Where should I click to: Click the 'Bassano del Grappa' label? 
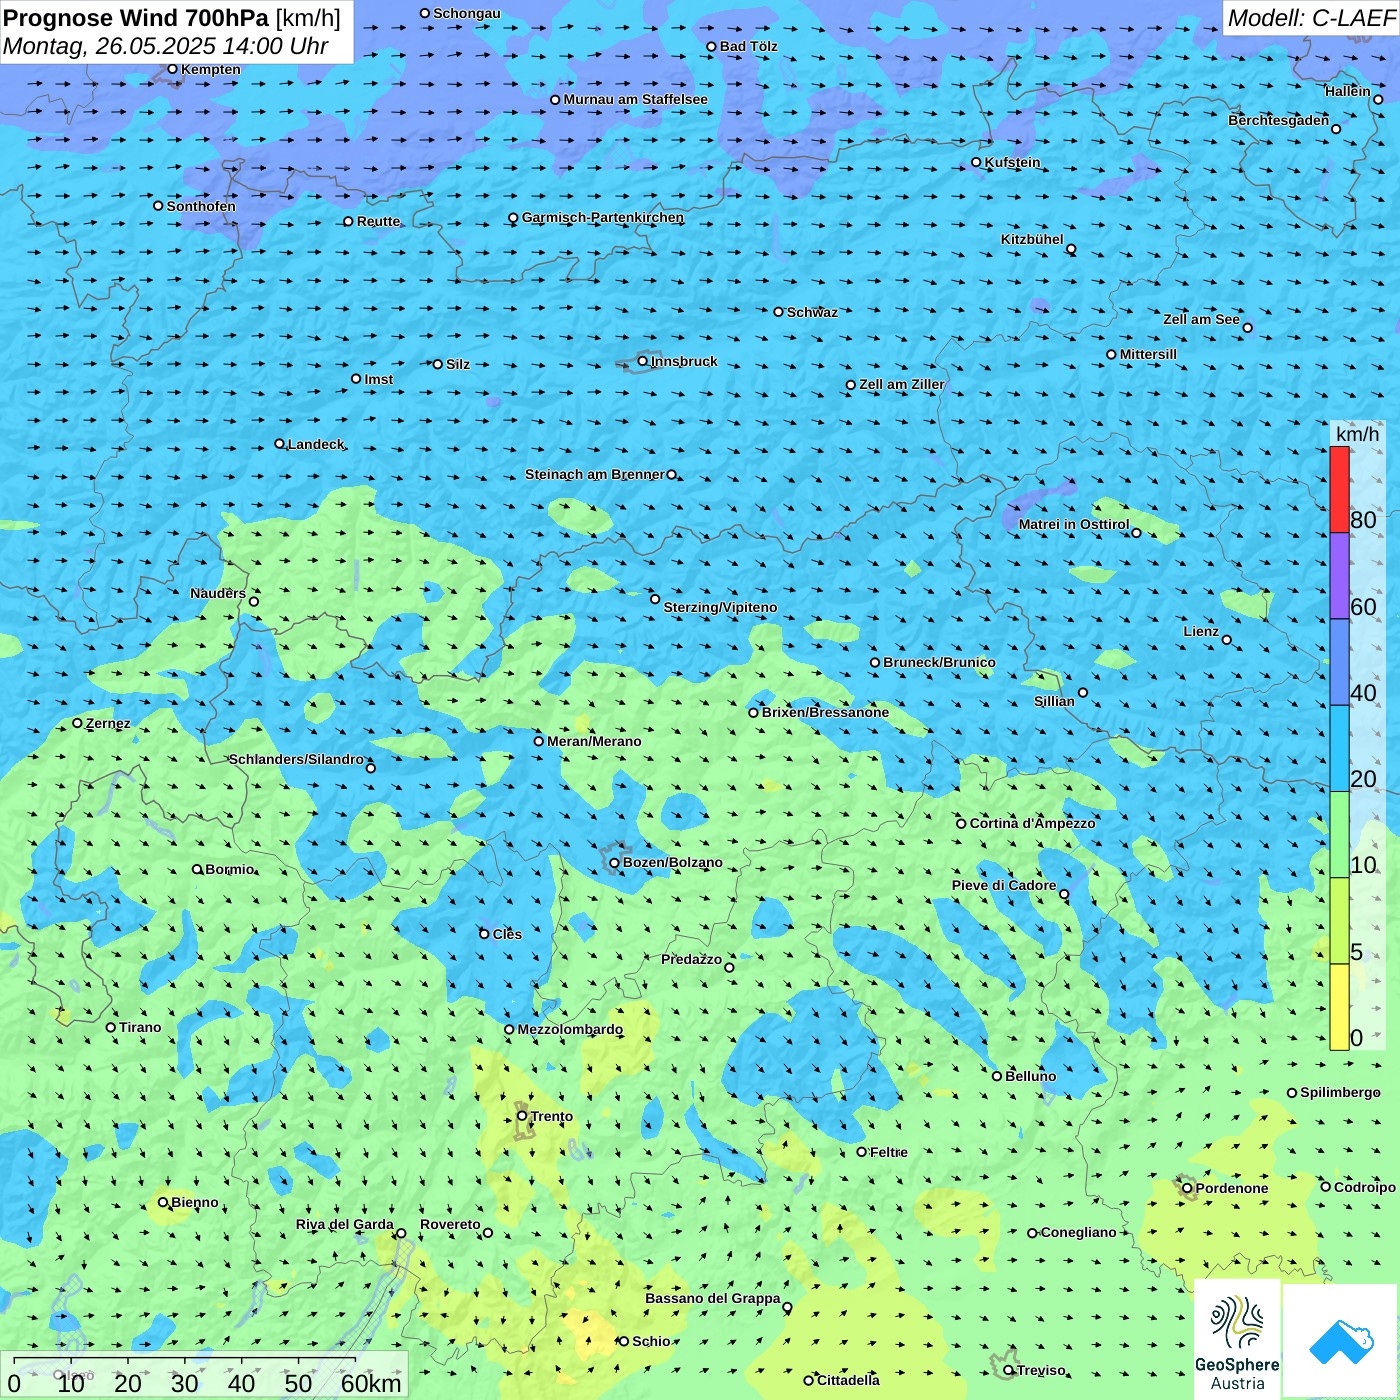(713, 1298)
